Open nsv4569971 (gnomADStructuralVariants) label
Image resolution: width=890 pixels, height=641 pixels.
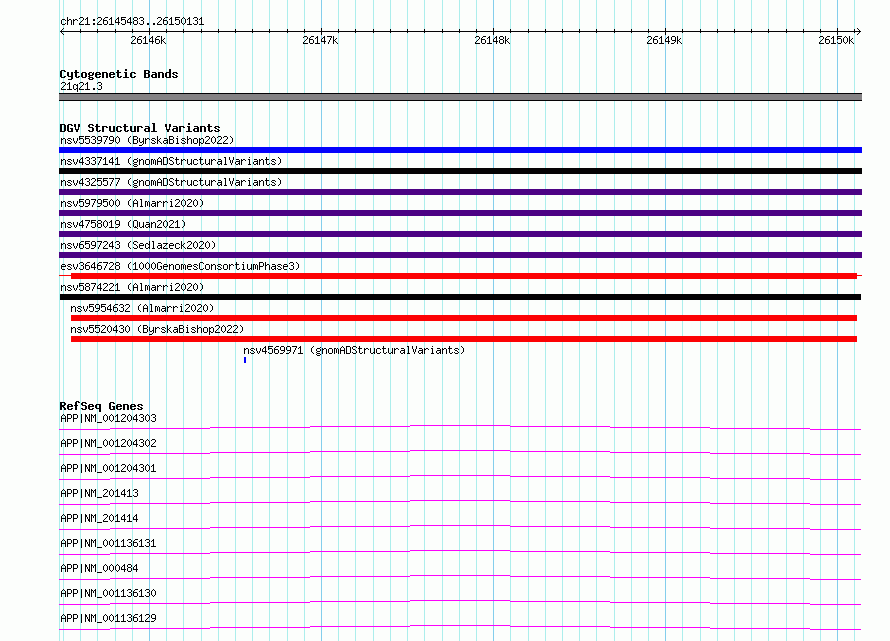click(354, 350)
